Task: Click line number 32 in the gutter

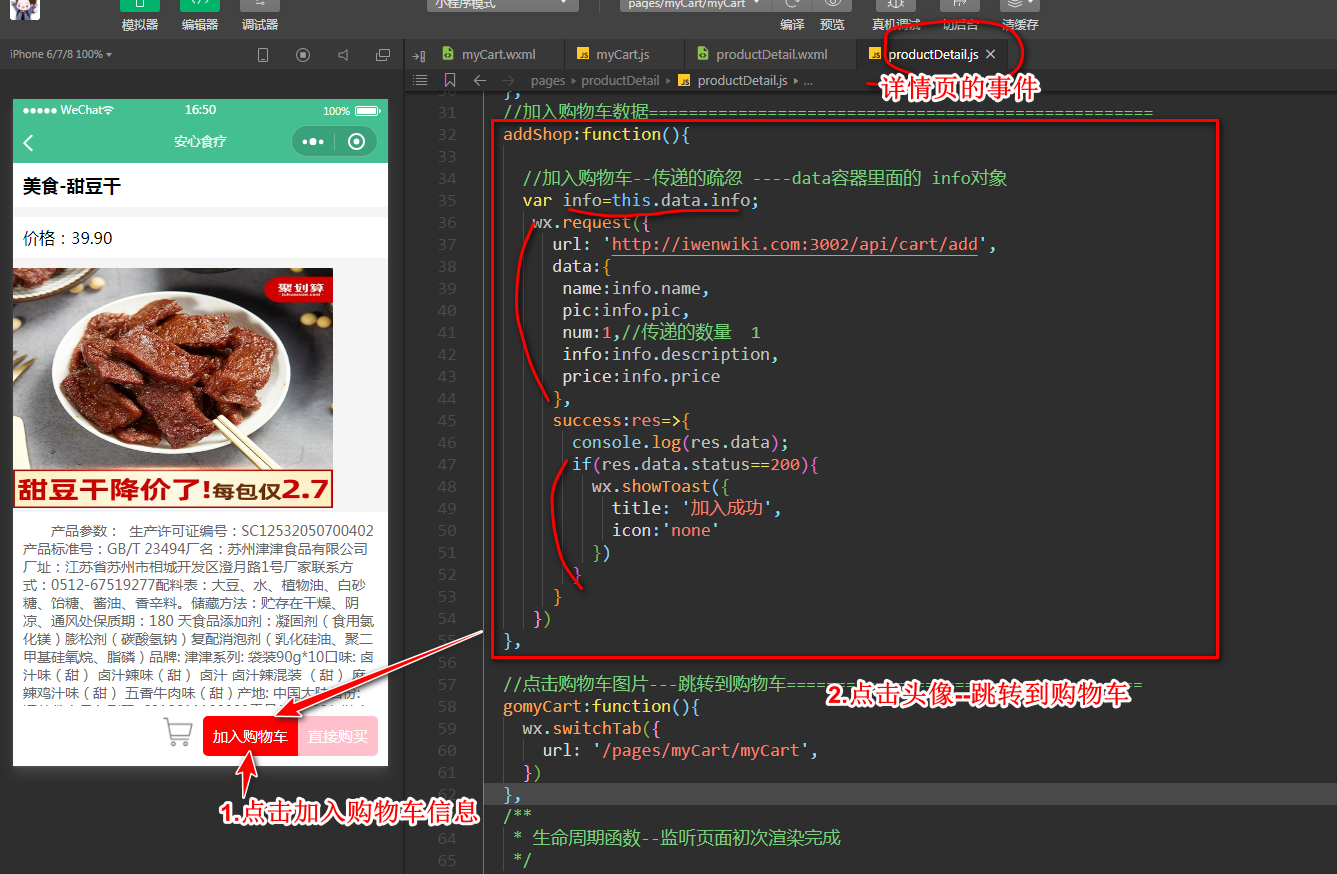Action: click(446, 135)
